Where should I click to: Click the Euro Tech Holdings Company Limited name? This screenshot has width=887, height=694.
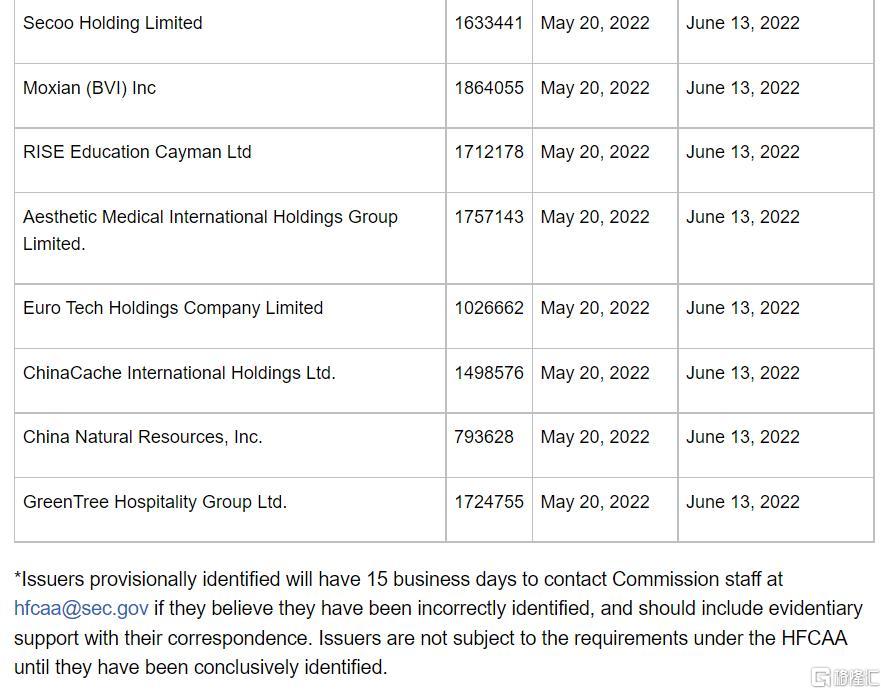click(173, 308)
